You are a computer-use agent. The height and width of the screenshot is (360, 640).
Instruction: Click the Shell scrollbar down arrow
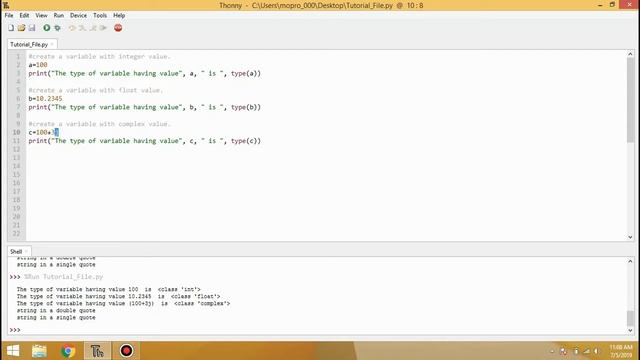pyautogui.click(x=630, y=330)
